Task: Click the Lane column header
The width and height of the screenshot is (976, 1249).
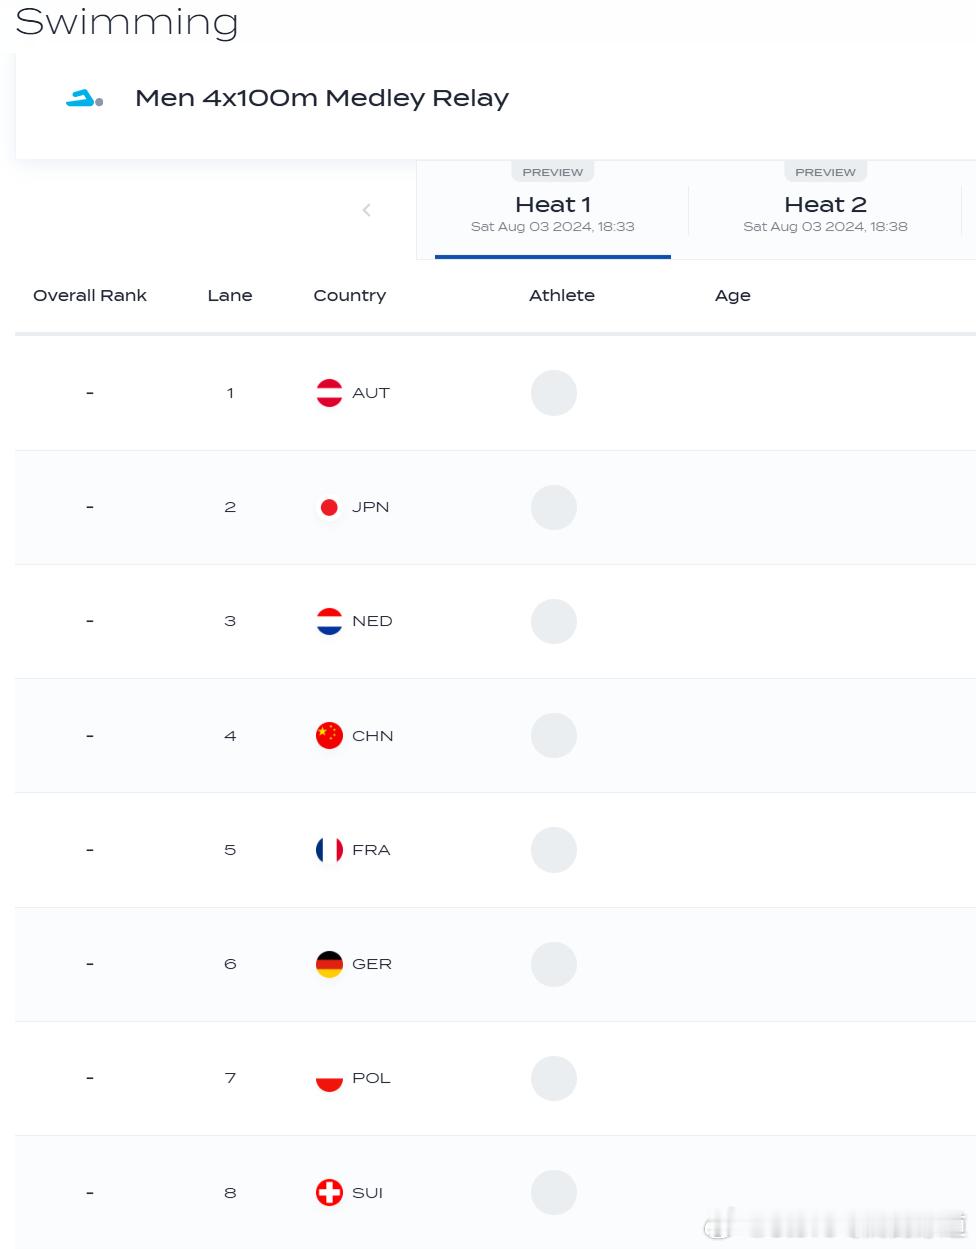Action: pyautogui.click(x=230, y=295)
